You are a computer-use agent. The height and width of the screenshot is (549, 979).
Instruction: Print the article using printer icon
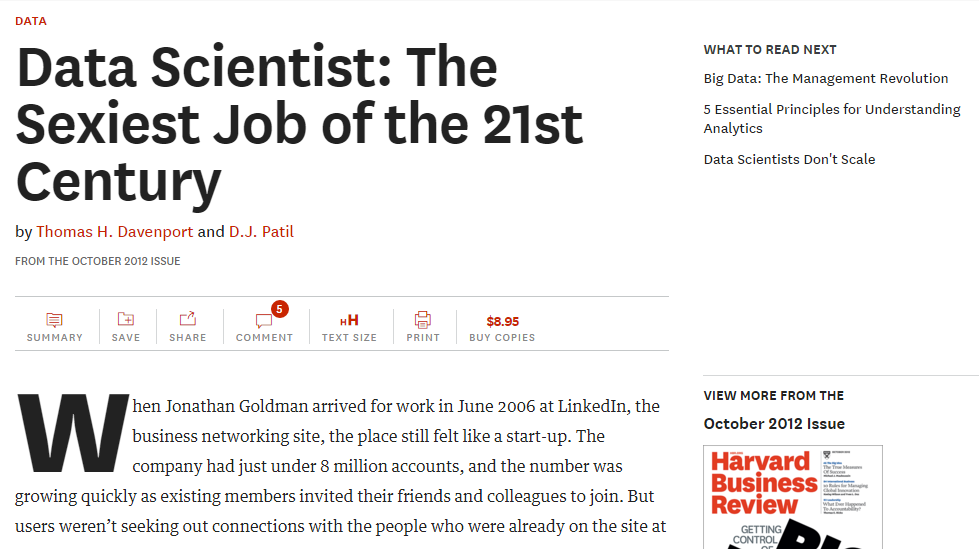423,320
